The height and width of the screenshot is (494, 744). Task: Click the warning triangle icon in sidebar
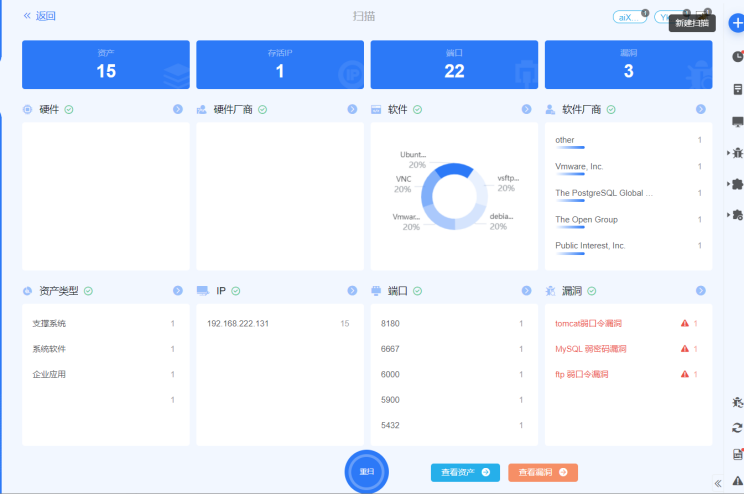pyautogui.click(x=737, y=481)
